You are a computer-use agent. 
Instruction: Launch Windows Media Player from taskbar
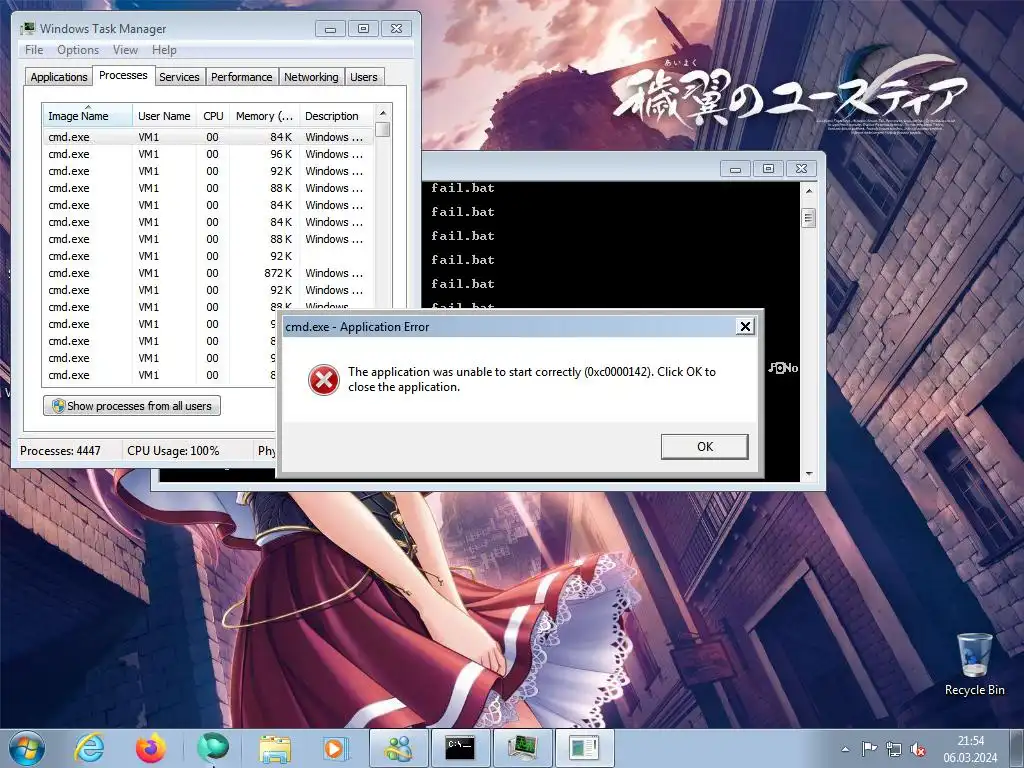pos(336,748)
